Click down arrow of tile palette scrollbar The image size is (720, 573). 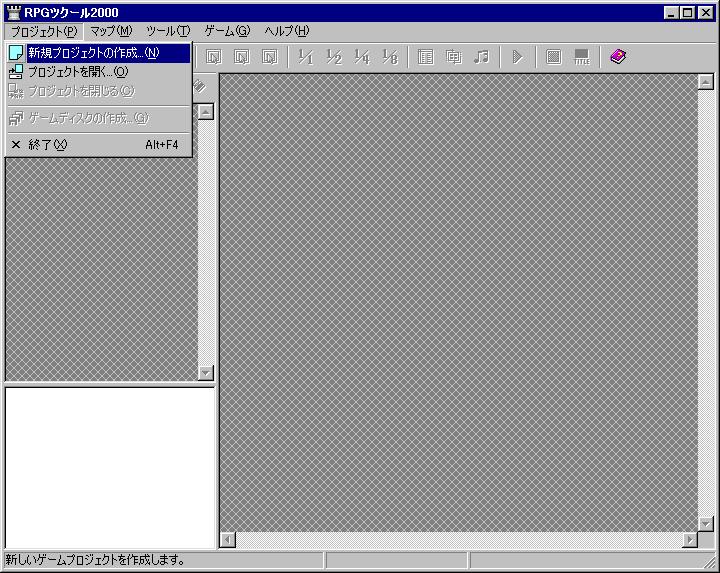click(206, 372)
